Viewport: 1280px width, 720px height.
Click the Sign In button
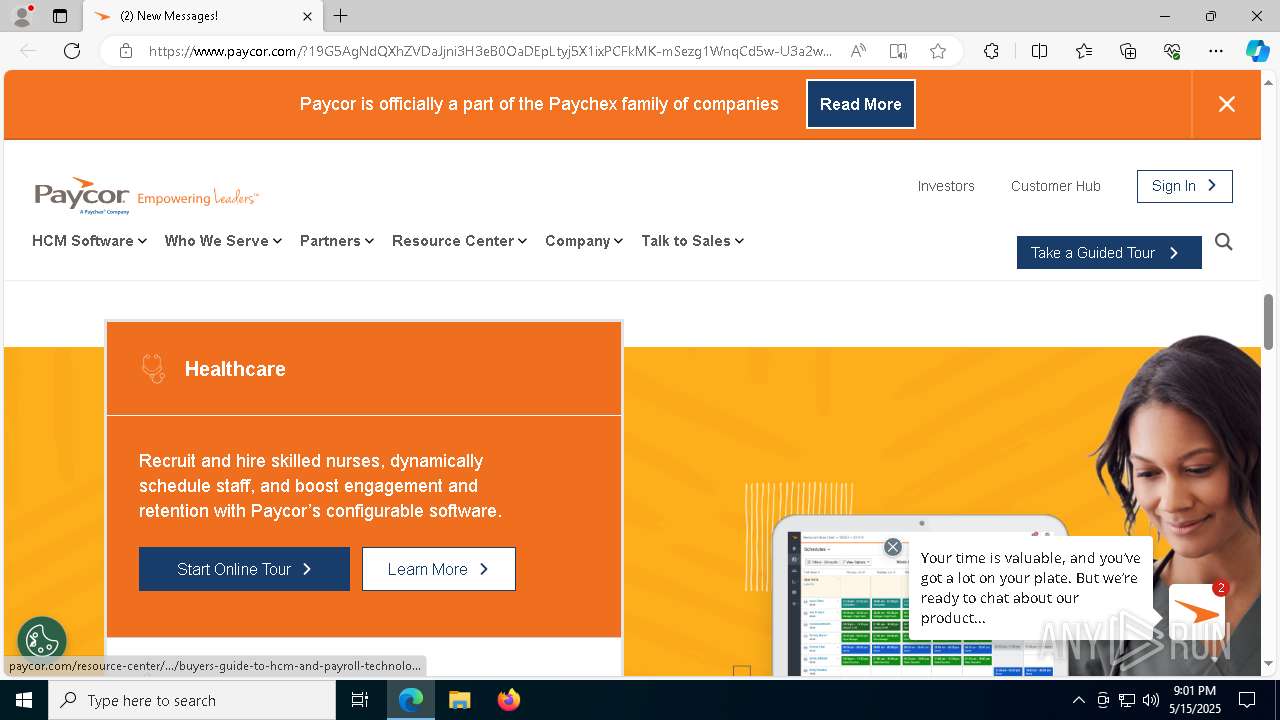click(1185, 186)
